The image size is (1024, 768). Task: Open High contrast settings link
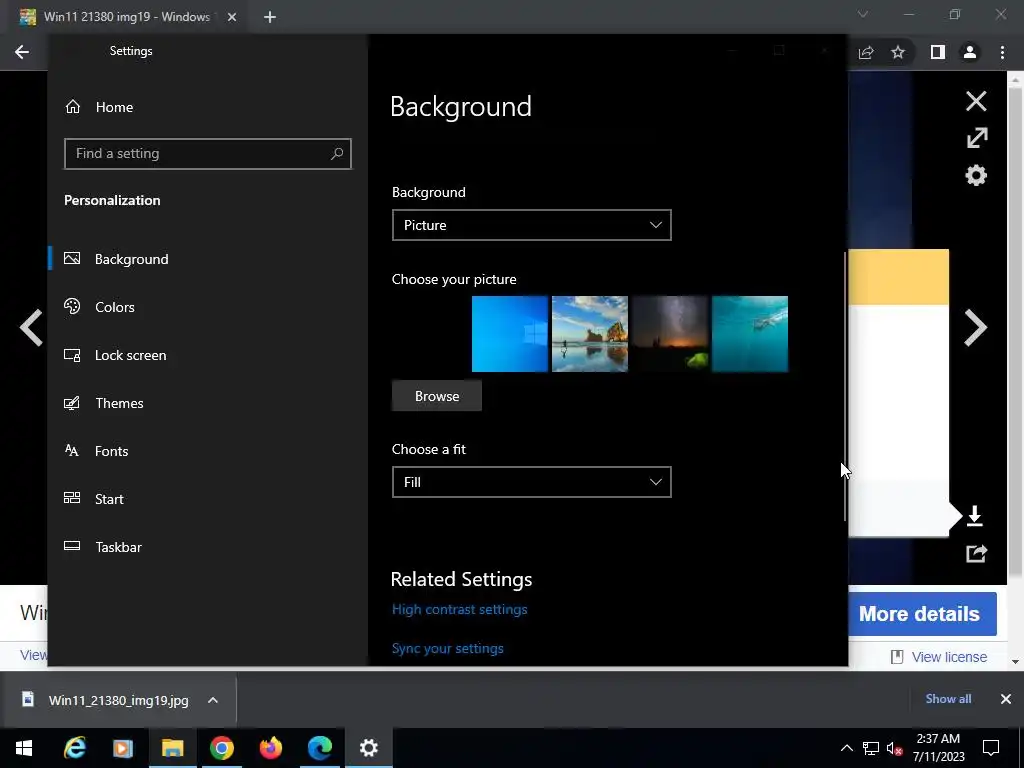(x=460, y=609)
